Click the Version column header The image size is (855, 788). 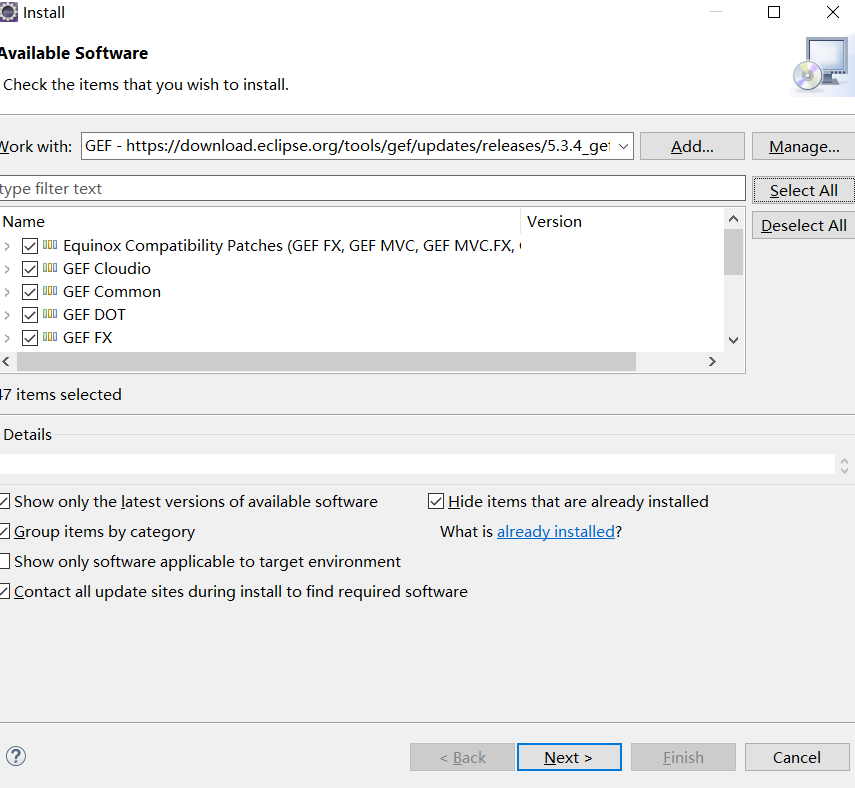click(622, 221)
